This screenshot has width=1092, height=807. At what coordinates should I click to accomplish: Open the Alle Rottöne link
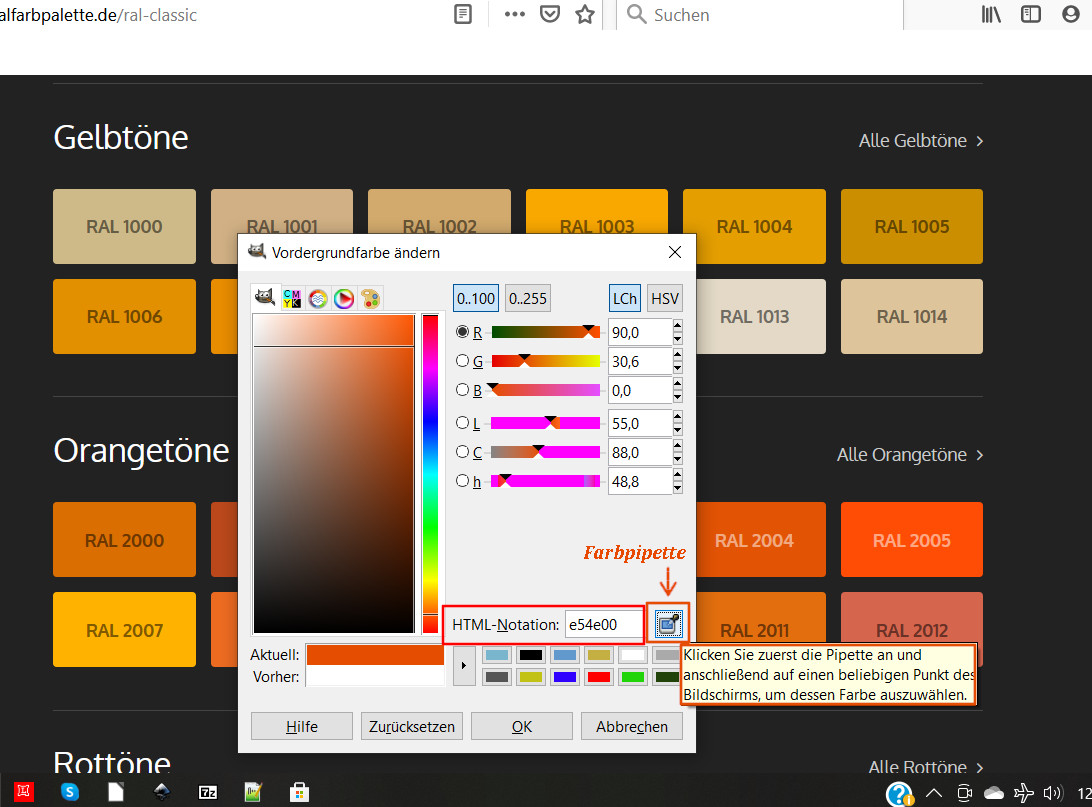pyautogui.click(x=926, y=767)
